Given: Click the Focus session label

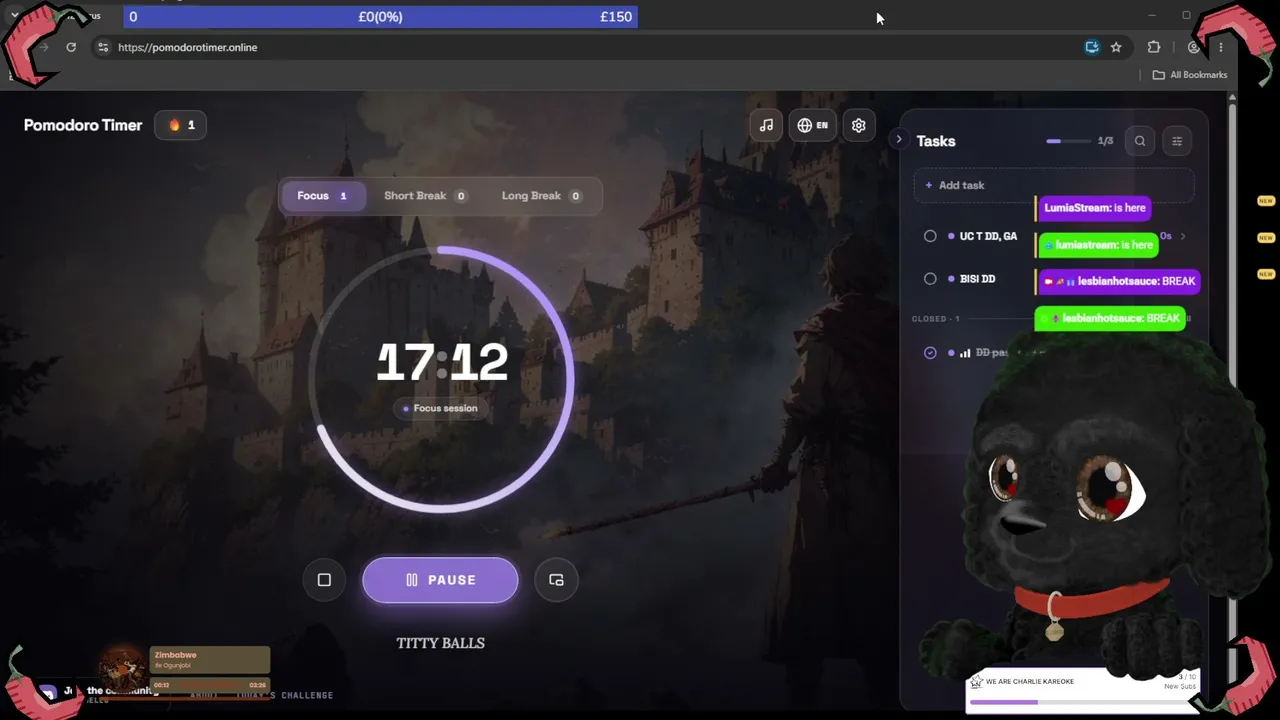Looking at the screenshot, I should 441,408.
